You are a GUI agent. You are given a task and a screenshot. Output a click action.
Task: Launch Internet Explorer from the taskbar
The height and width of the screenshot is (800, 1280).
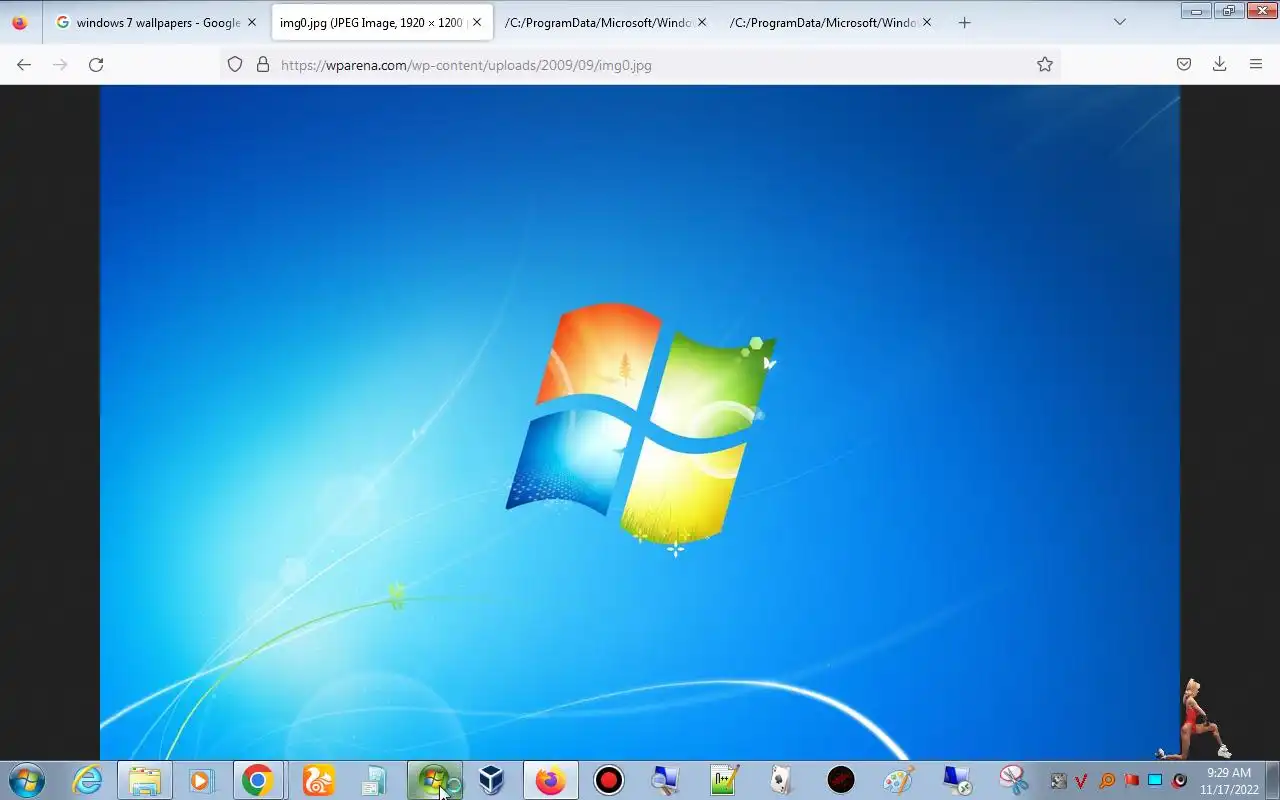[x=88, y=780]
